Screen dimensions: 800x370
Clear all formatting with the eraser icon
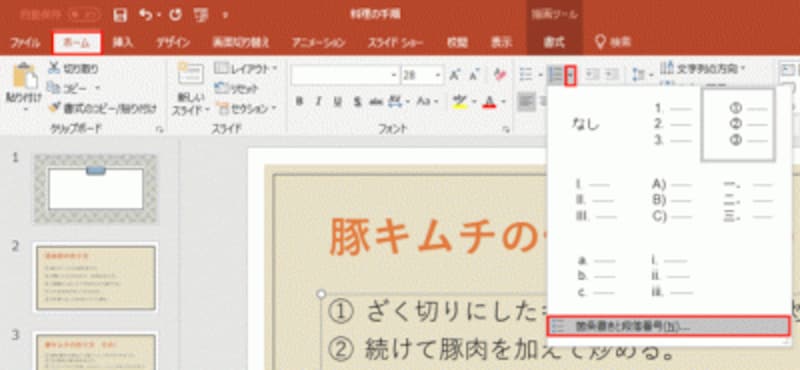click(500, 76)
